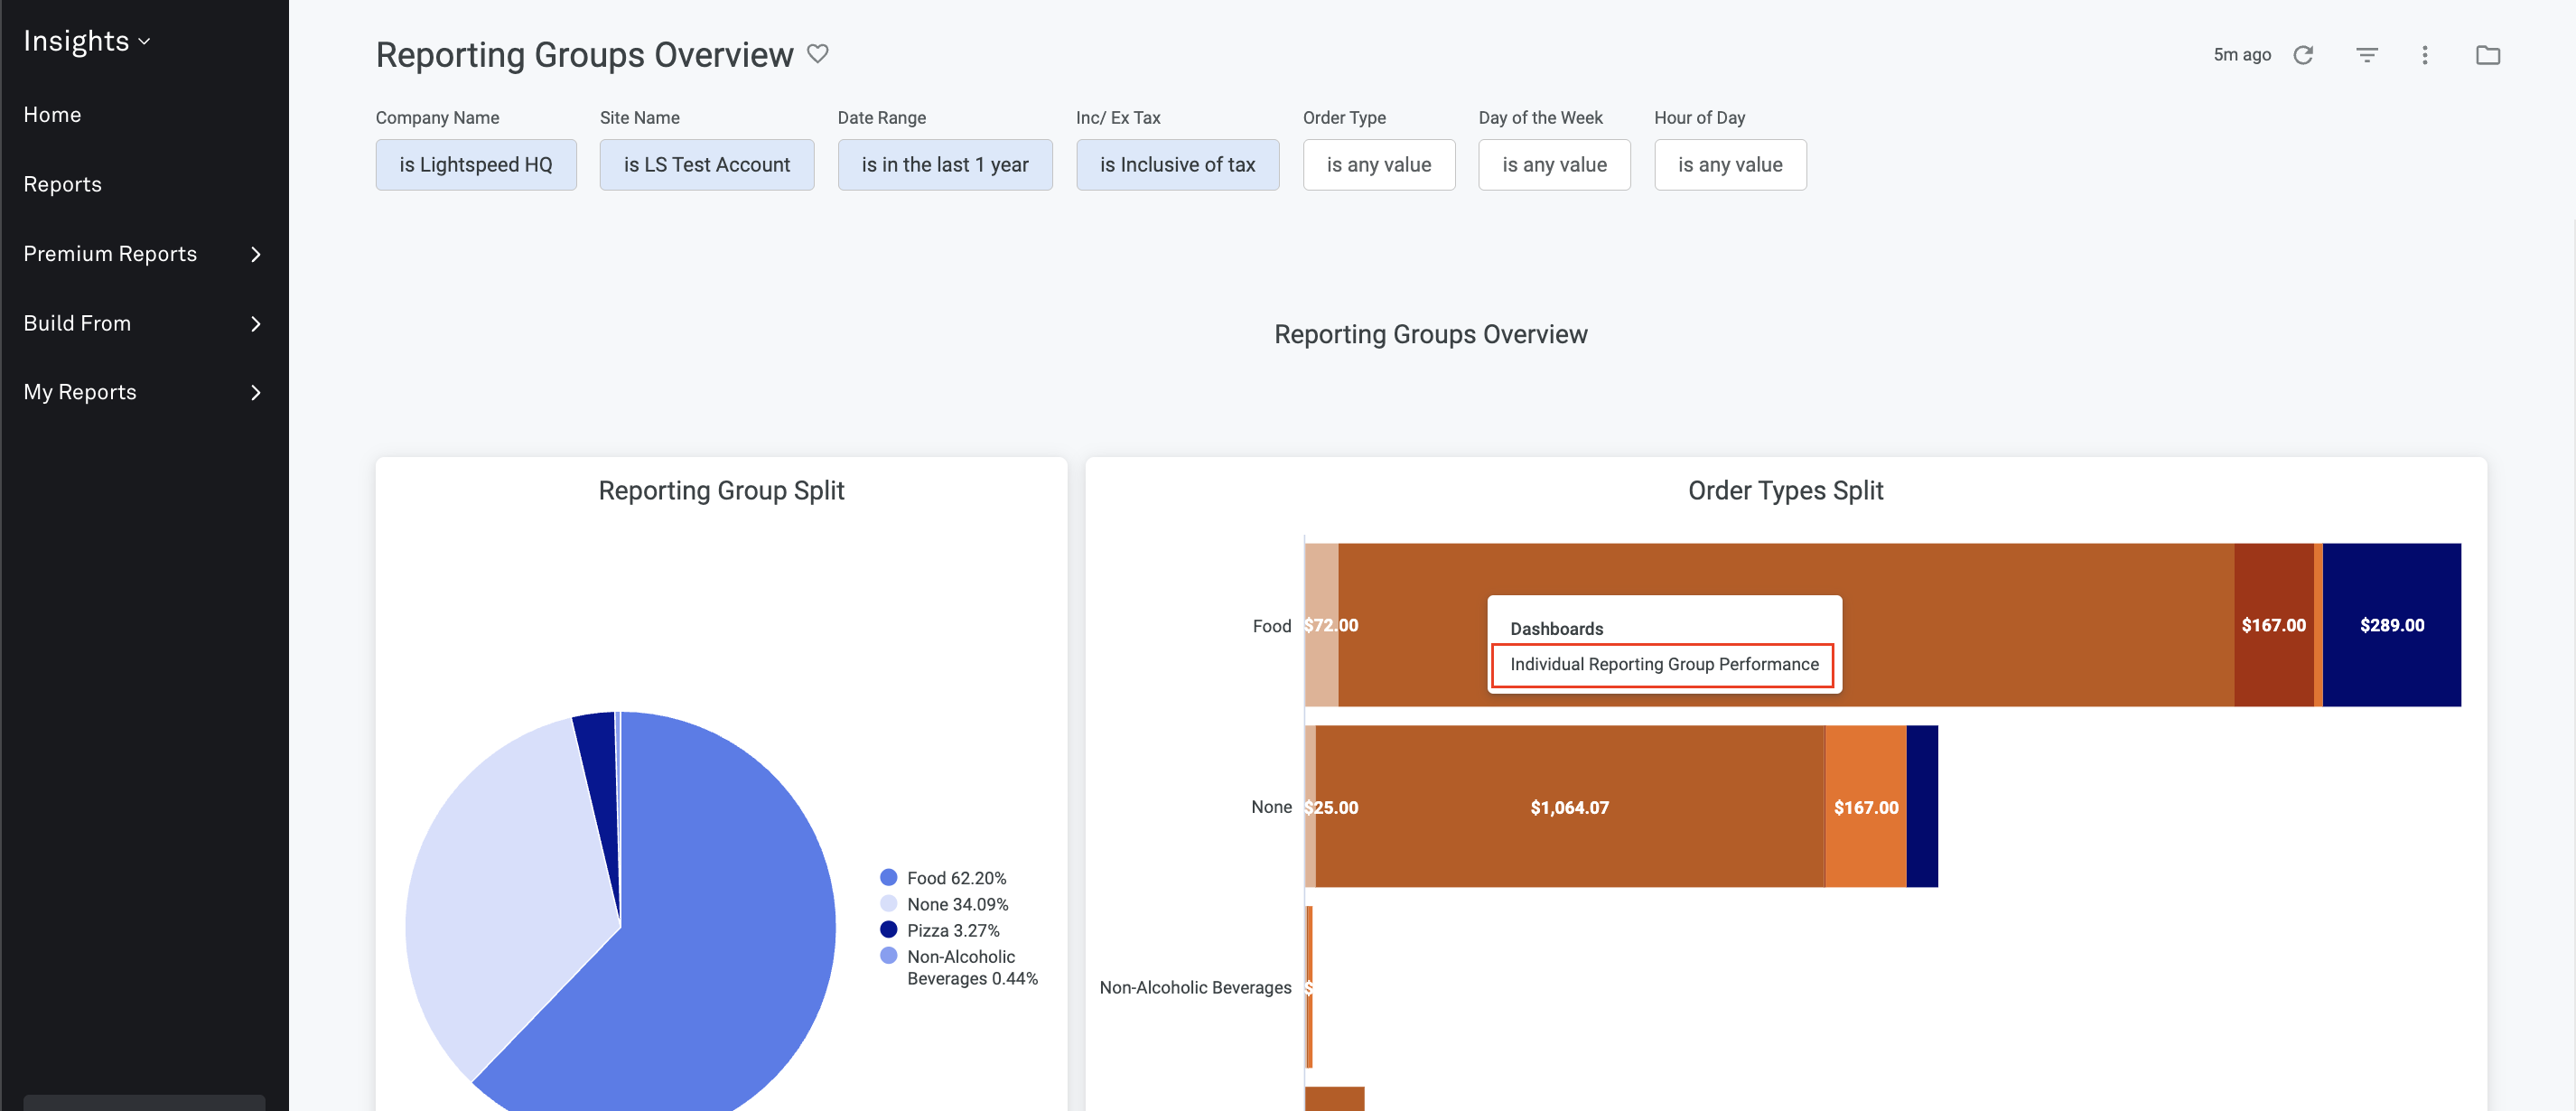Click the Non-Alcoholic Beverages legend color dot

tap(887, 956)
